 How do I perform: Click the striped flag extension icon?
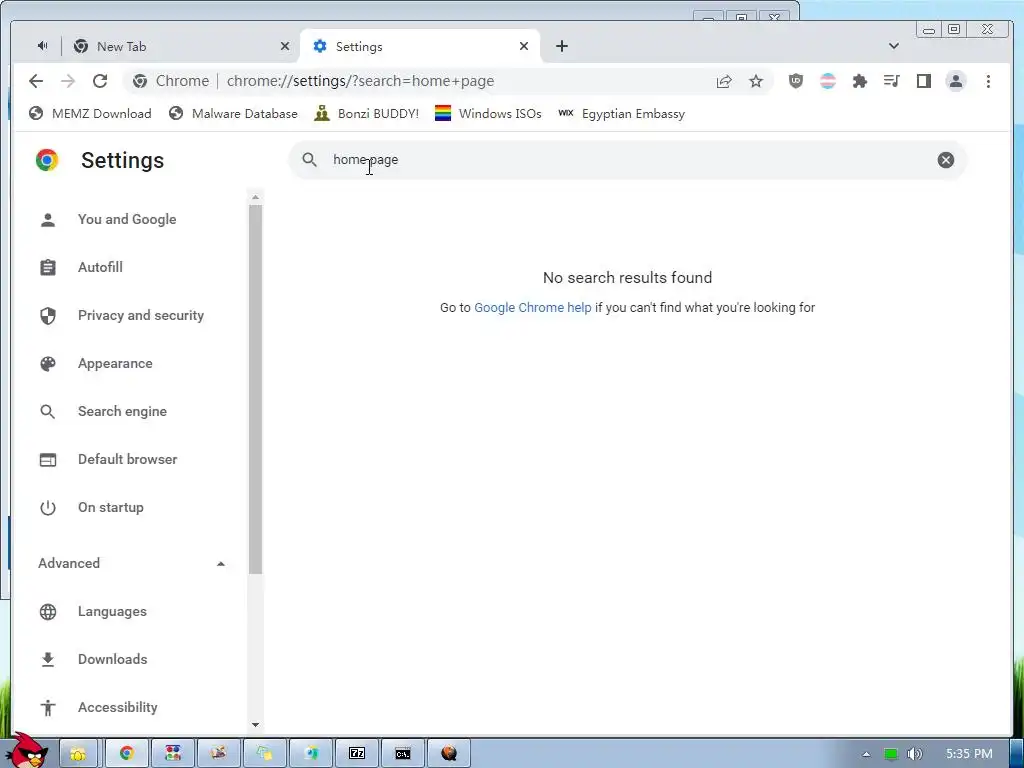click(x=827, y=81)
